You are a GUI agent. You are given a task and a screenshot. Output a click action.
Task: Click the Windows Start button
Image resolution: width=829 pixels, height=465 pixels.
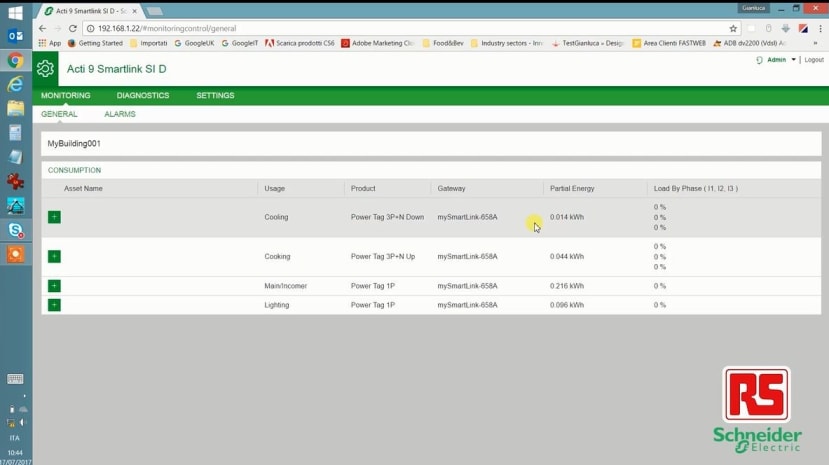pyautogui.click(x=15, y=13)
